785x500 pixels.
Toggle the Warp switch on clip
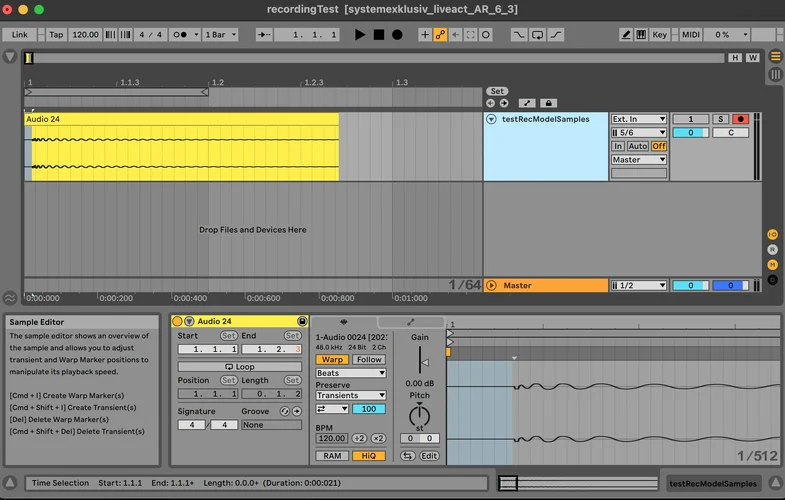click(x=332, y=360)
